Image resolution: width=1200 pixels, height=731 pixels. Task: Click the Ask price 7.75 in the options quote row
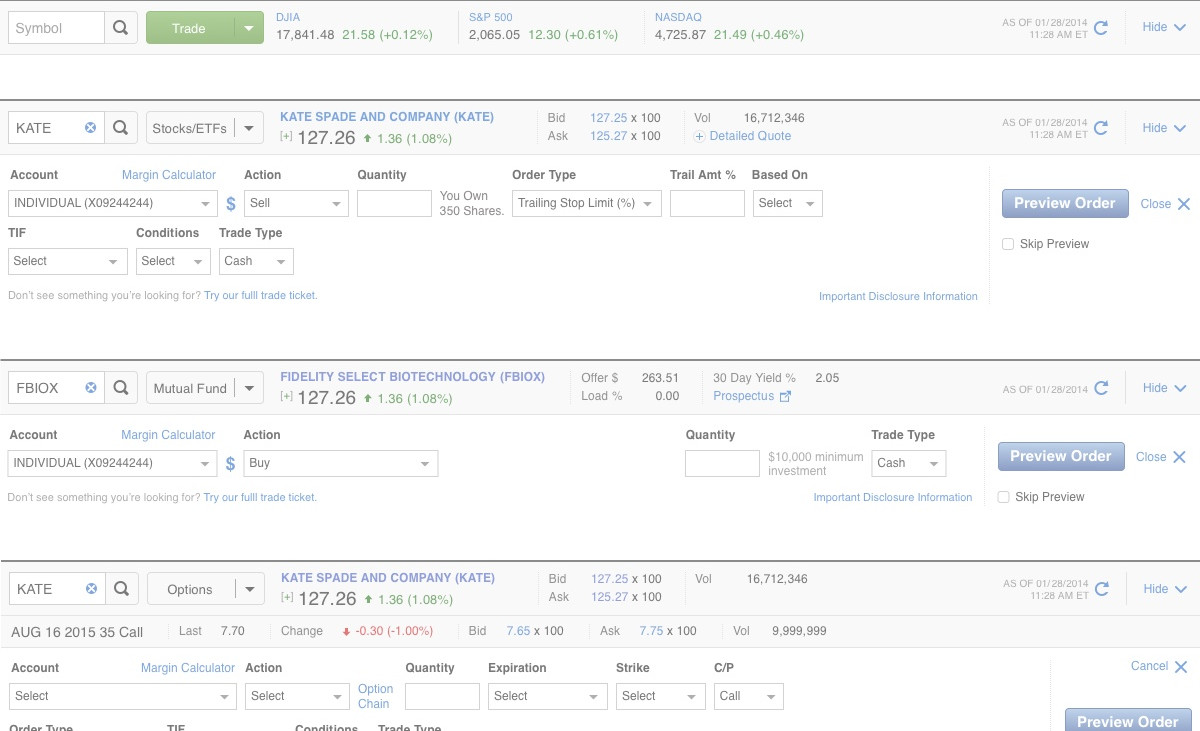click(x=651, y=631)
